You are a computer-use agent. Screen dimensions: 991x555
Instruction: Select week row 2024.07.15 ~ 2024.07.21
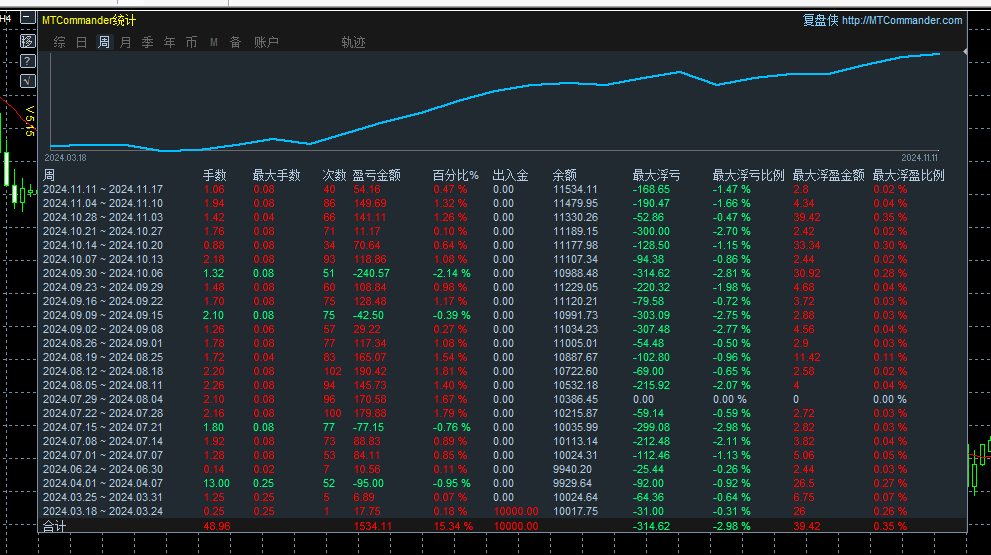tap(502, 427)
